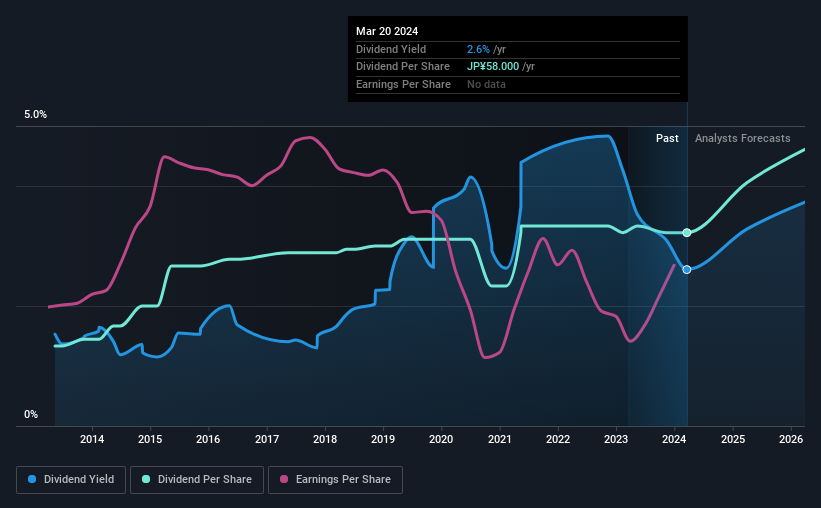
Task: Click the 2024 x-axis label
Action: pyautogui.click(x=674, y=439)
